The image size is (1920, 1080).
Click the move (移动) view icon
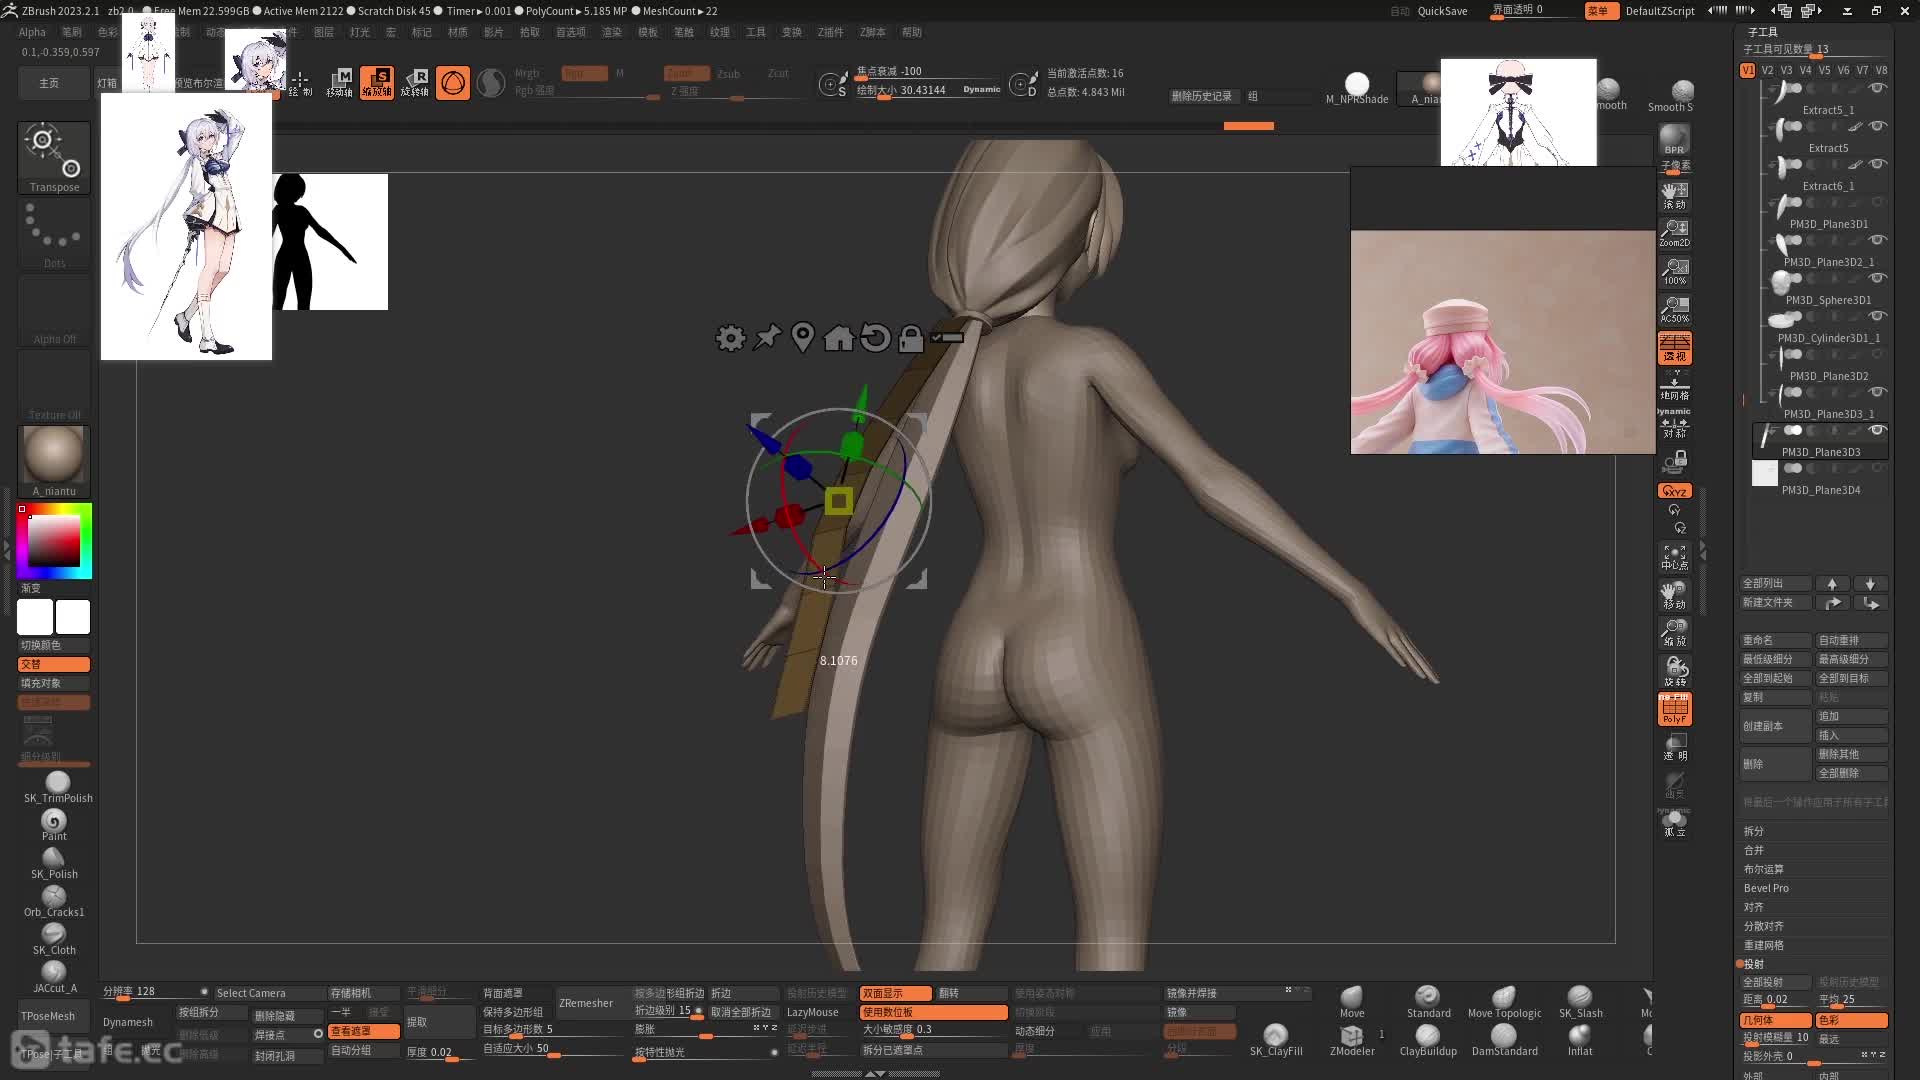1674,595
